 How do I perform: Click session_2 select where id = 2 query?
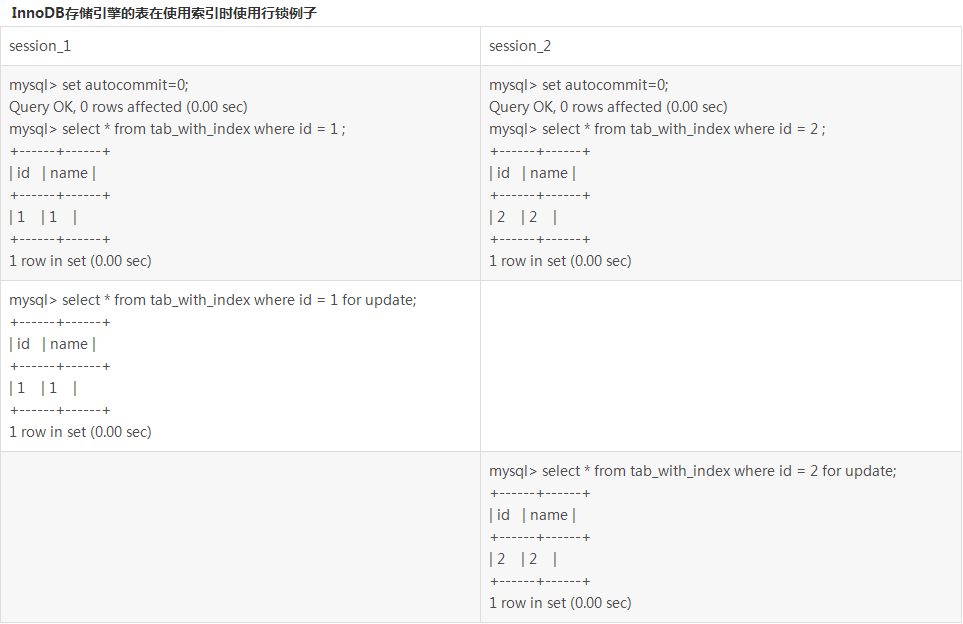click(x=657, y=129)
